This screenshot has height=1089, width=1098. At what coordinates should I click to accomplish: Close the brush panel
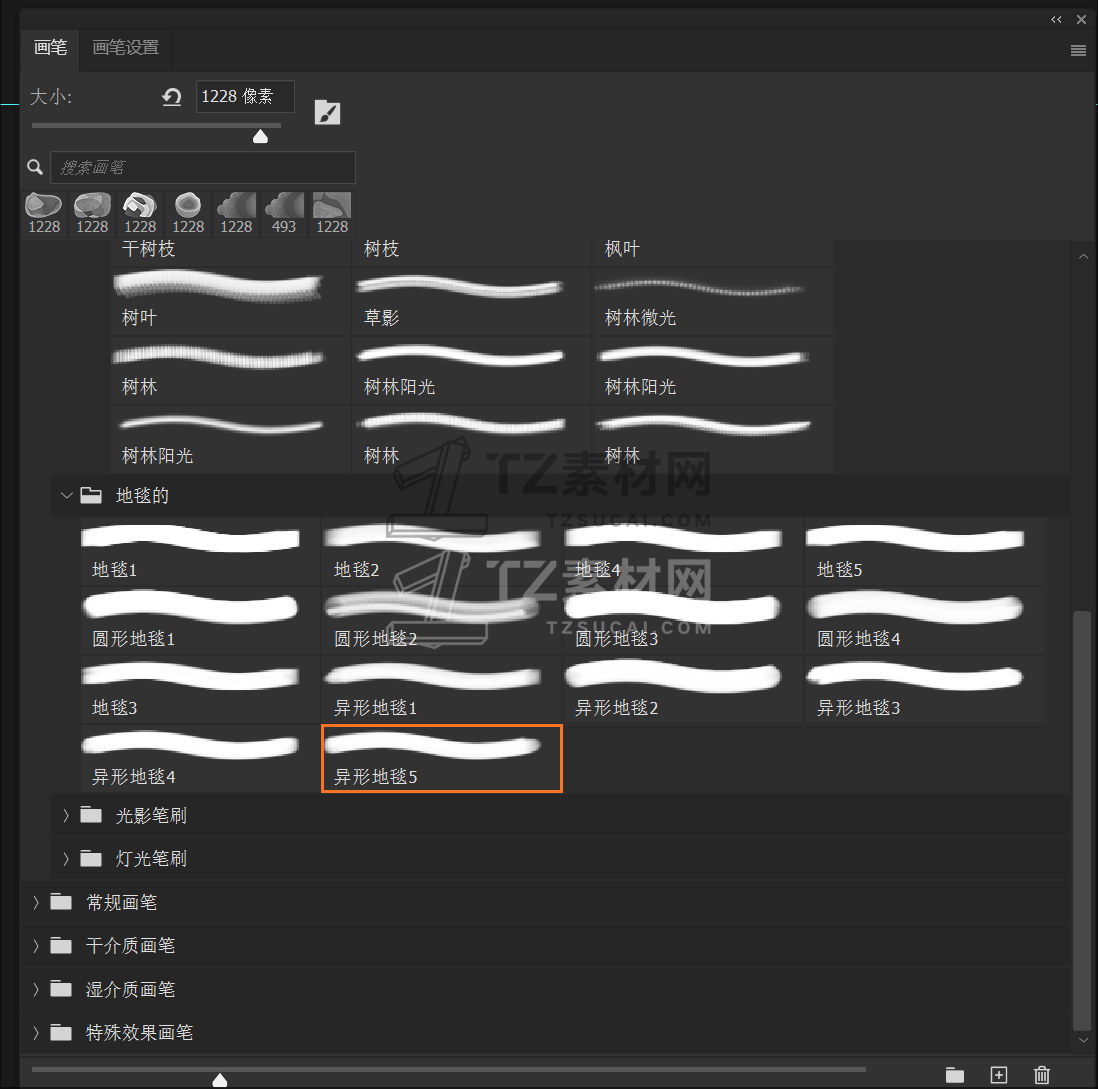(x=1081, y=20)
